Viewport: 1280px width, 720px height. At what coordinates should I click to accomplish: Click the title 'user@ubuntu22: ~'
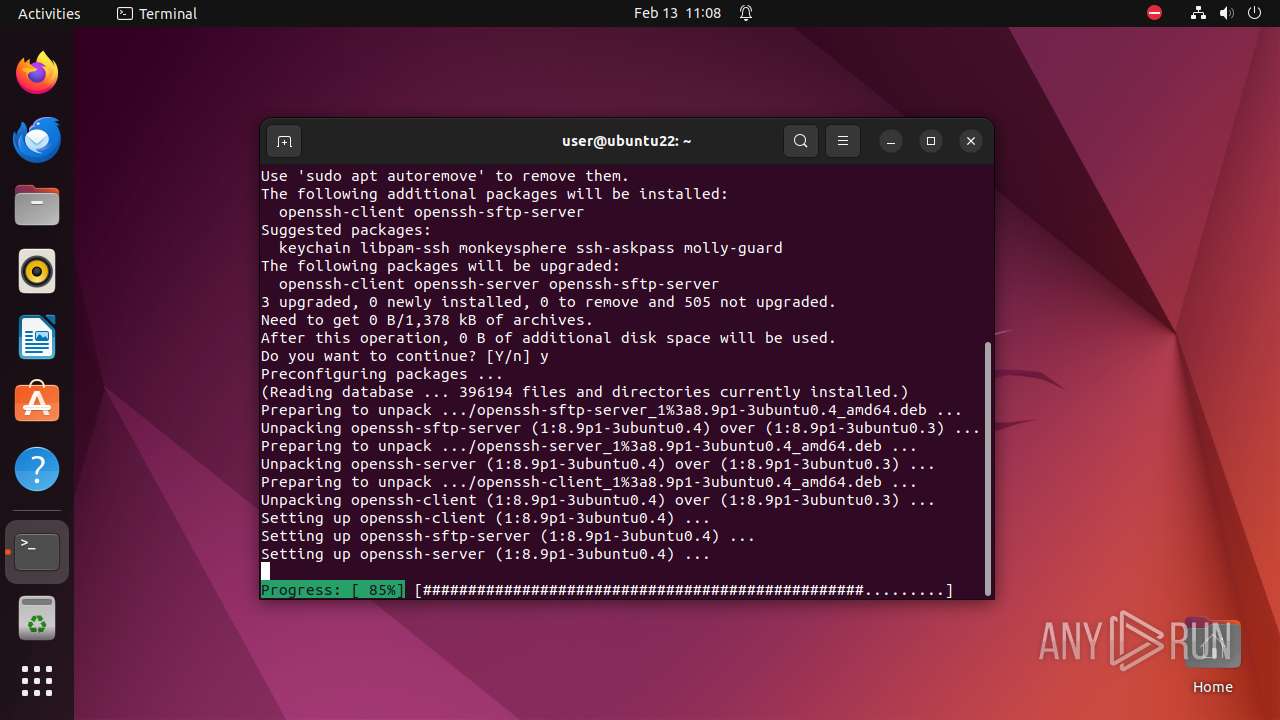pyautogui.click(x=626, y=141)
